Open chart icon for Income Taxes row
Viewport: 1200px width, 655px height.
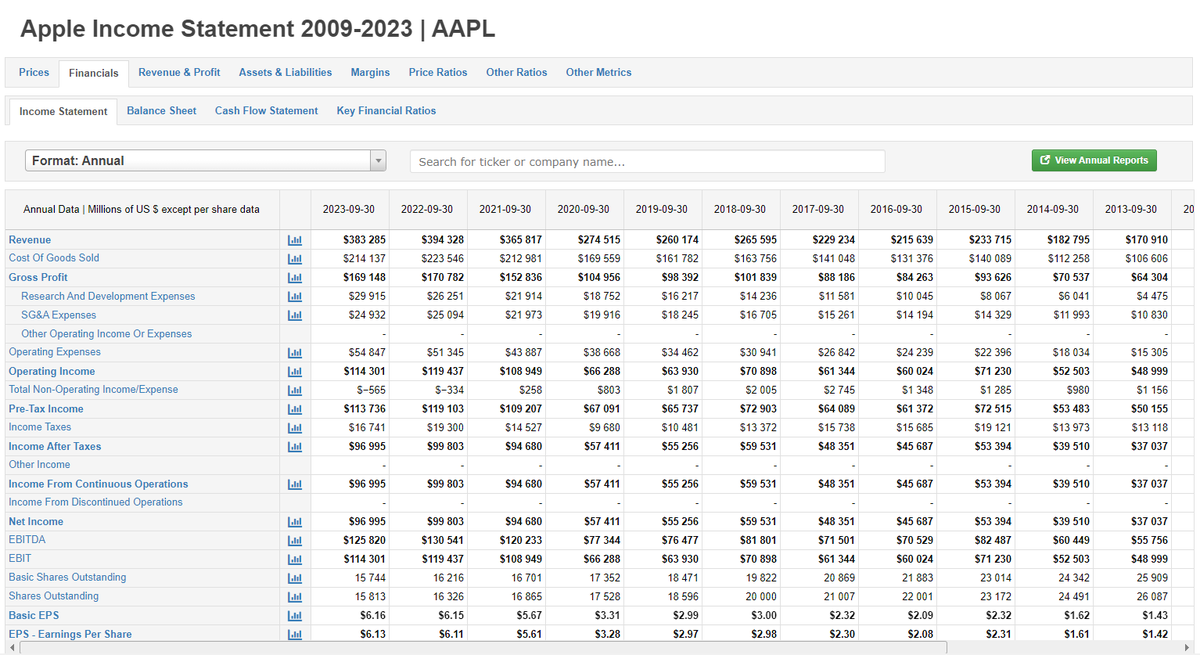click(x=294, y=428)
